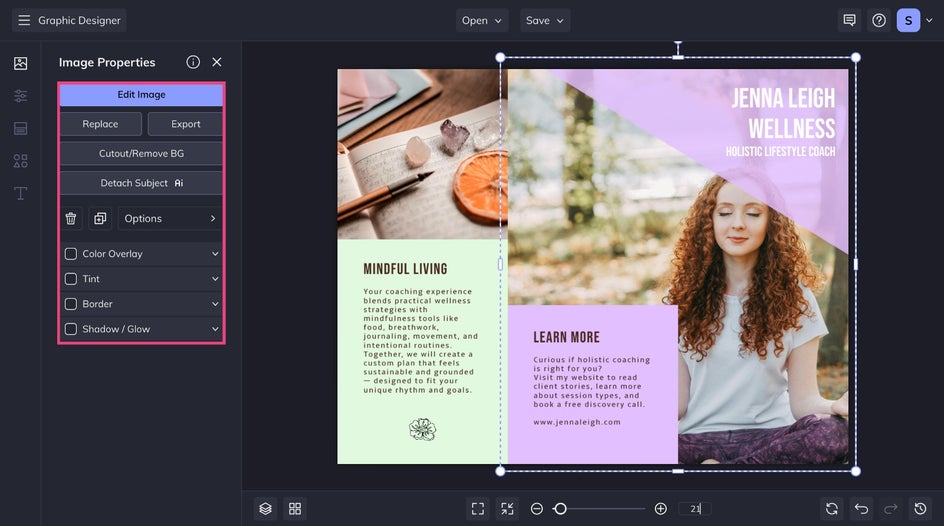The image size is (944, 526).
Task: Open the Open dropdown menu
Action: (482, 20)
